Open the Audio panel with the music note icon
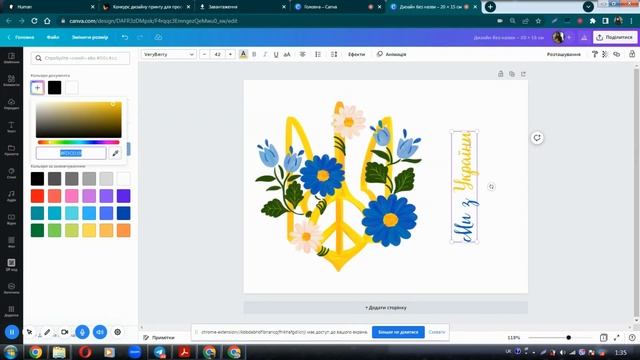Screen dimensions: 640x360 click(x=11, y=196)
